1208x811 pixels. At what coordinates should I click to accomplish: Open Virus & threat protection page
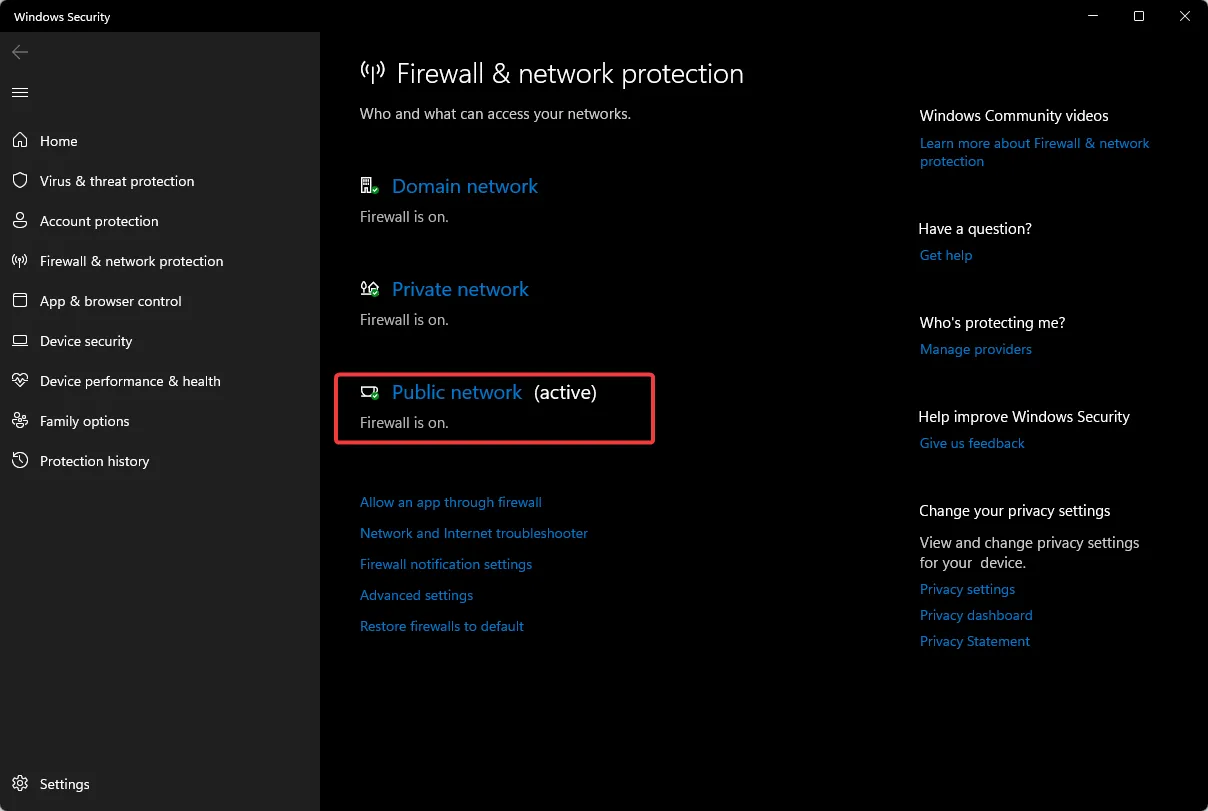117,181
